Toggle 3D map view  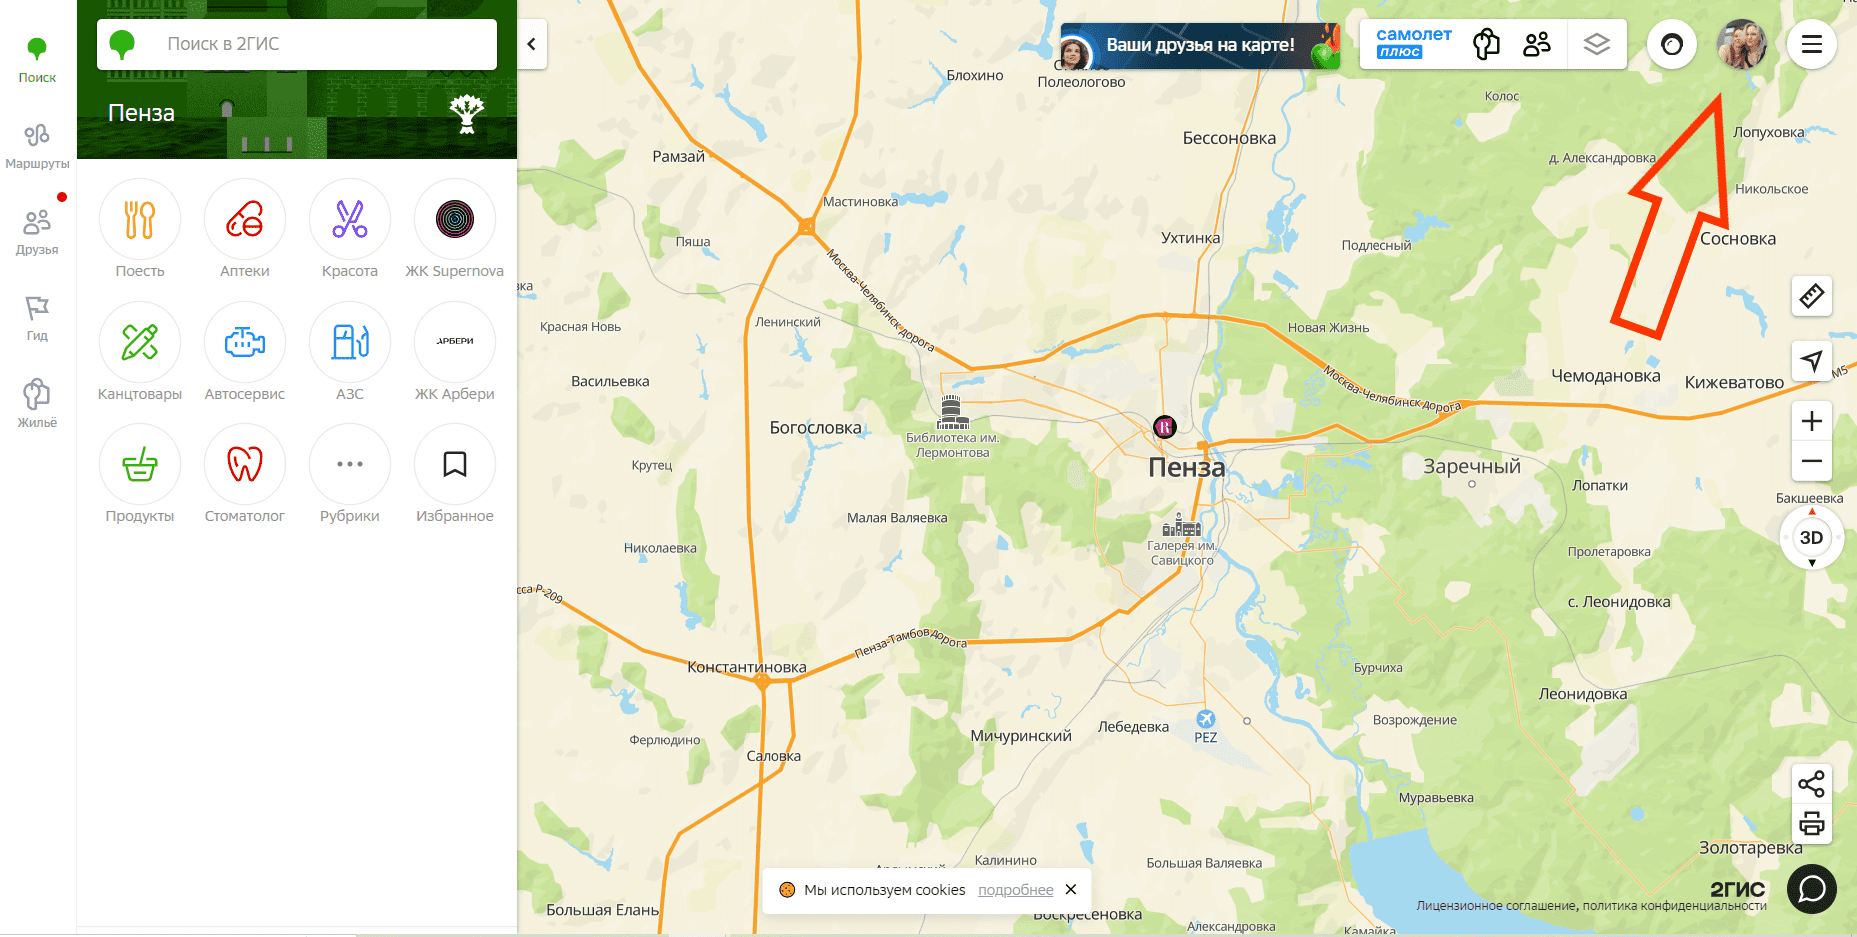coord(1812,537)
